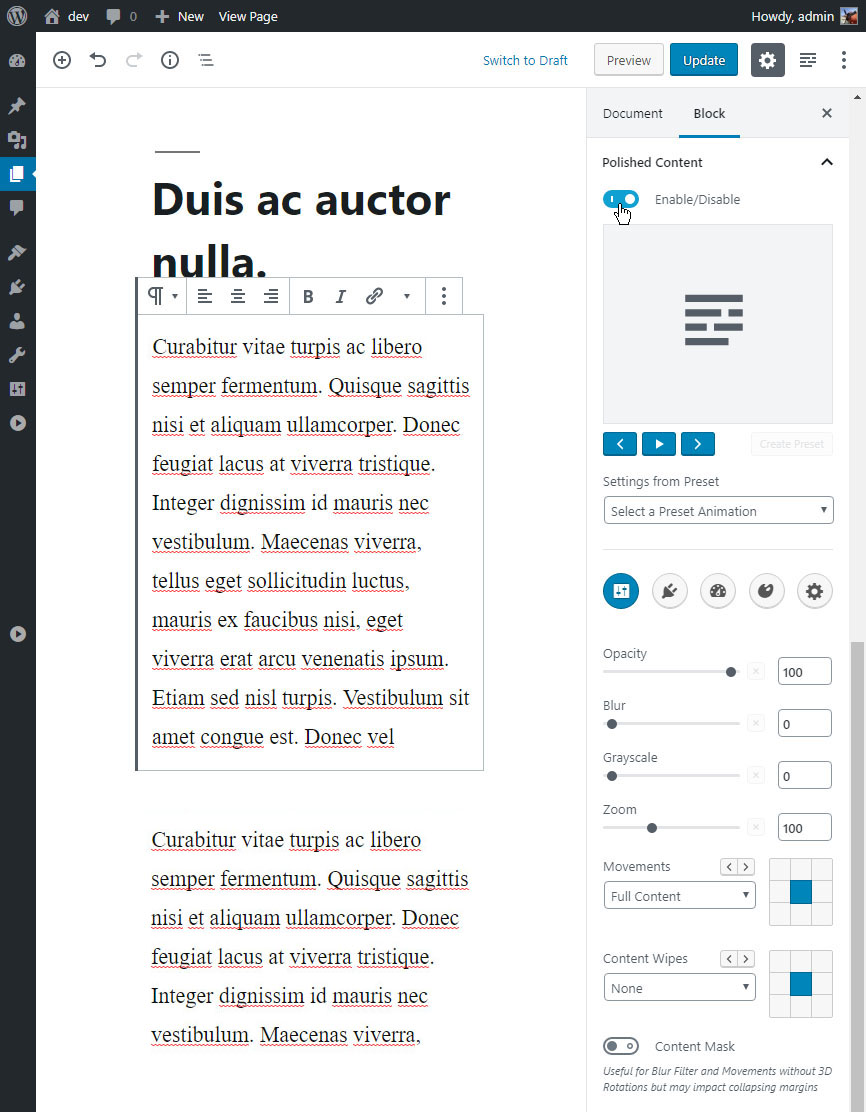Open the paragraph block type switcher
The height and width of the screenshot is (1112, 866).
pos(162,296)
